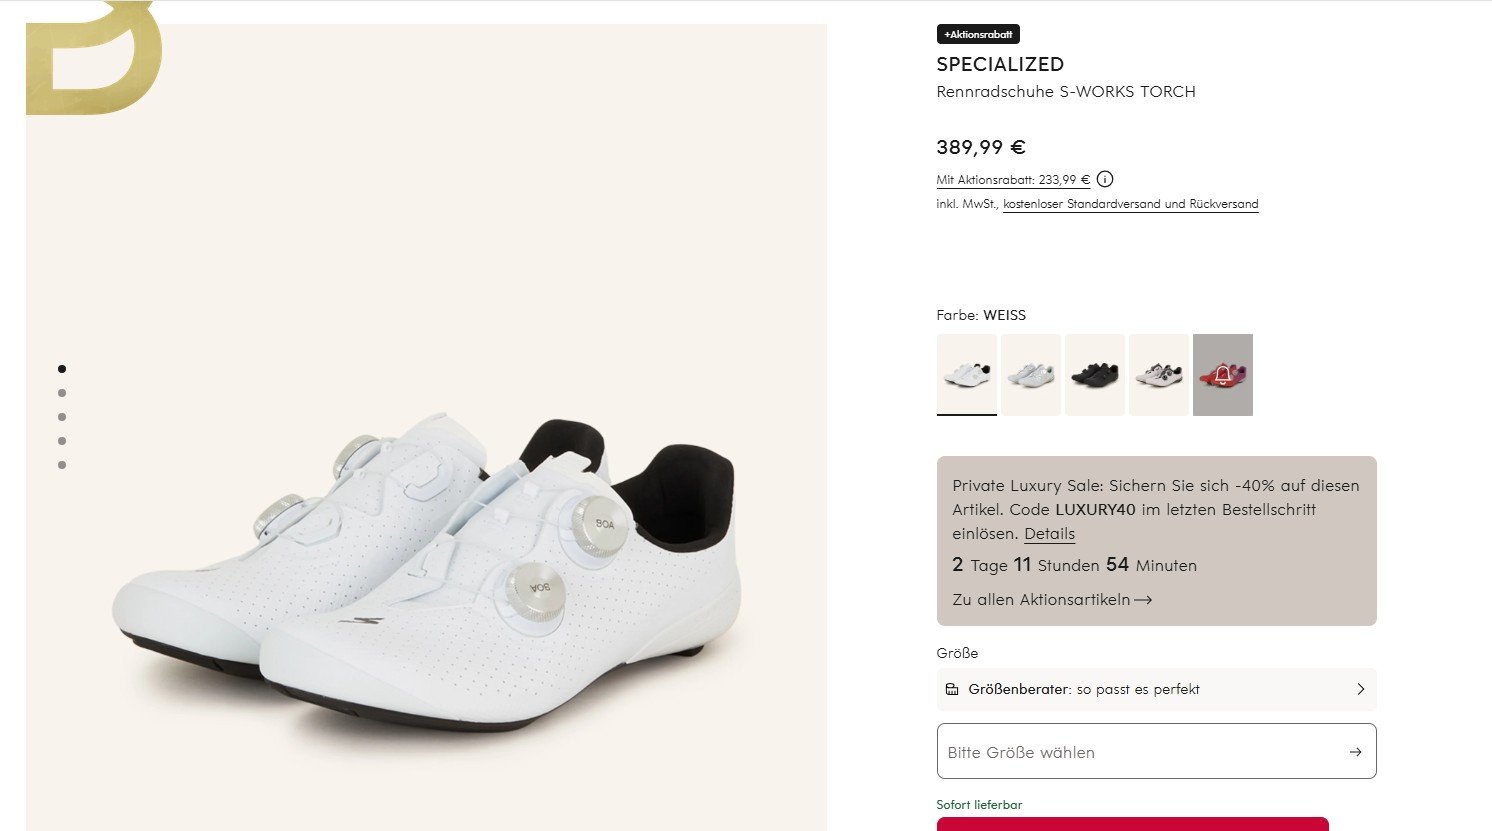Click the "Mit Aktionsrabatt: 233,99 €" link
The image size is (1492, 831).
coord(1012,180)
